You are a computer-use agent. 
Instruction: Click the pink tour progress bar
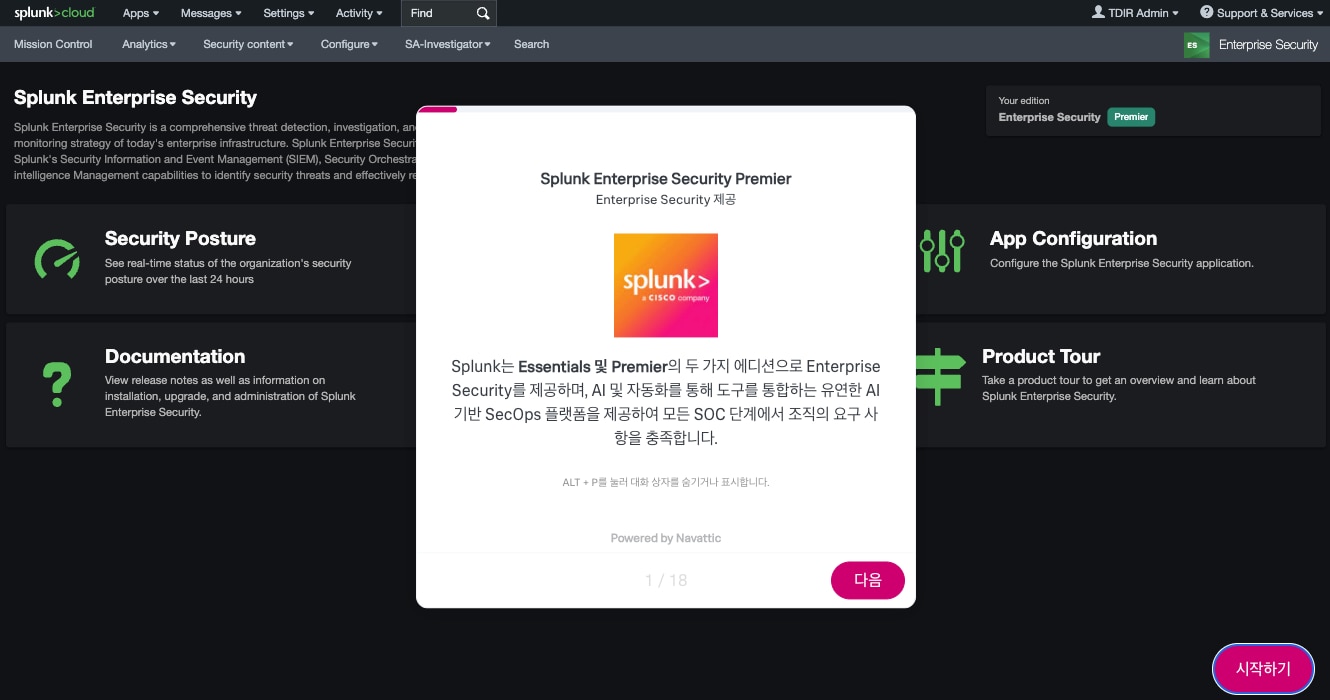(x=437, y=109)
